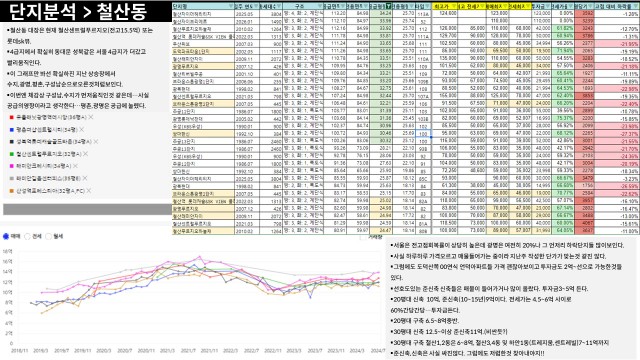This screenshot has height=360, width=640.
Task: Open the 구조 column filter dropdown
Action: 321,6
